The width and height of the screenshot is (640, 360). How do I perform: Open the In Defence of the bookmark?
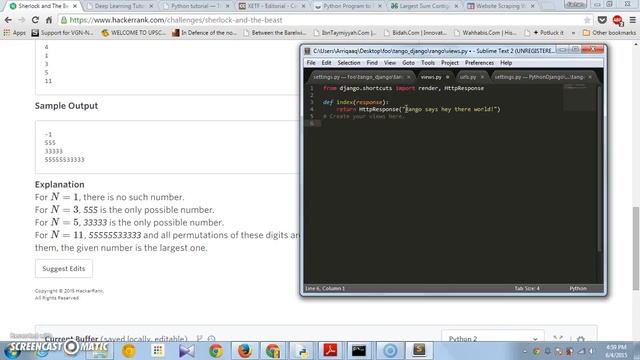(x=204, y=33)
